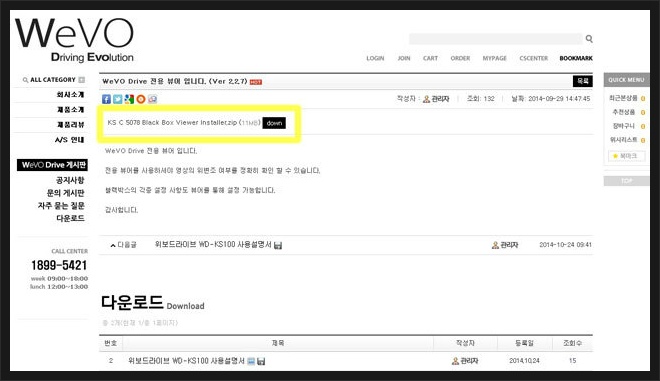Open the LOGIN menu item

point(375,58)
